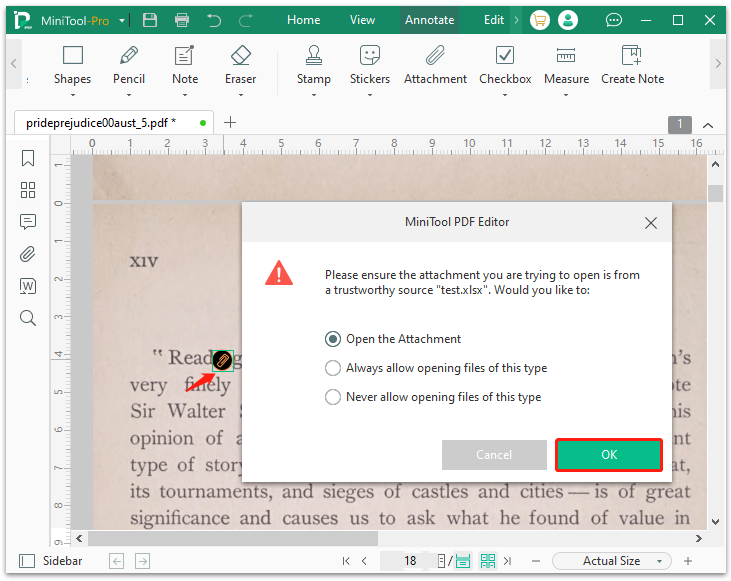This screenshot has width=731, height=581.
Task: Select the Note tool
Action: 185,66
